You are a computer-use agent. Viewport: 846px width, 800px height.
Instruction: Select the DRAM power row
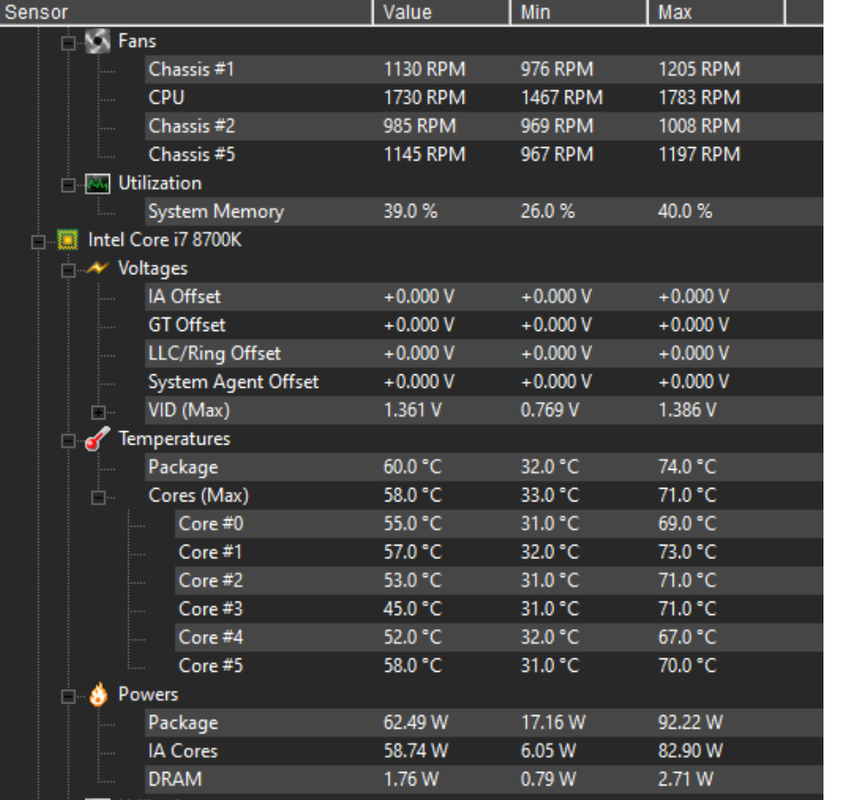pos(484,780)
